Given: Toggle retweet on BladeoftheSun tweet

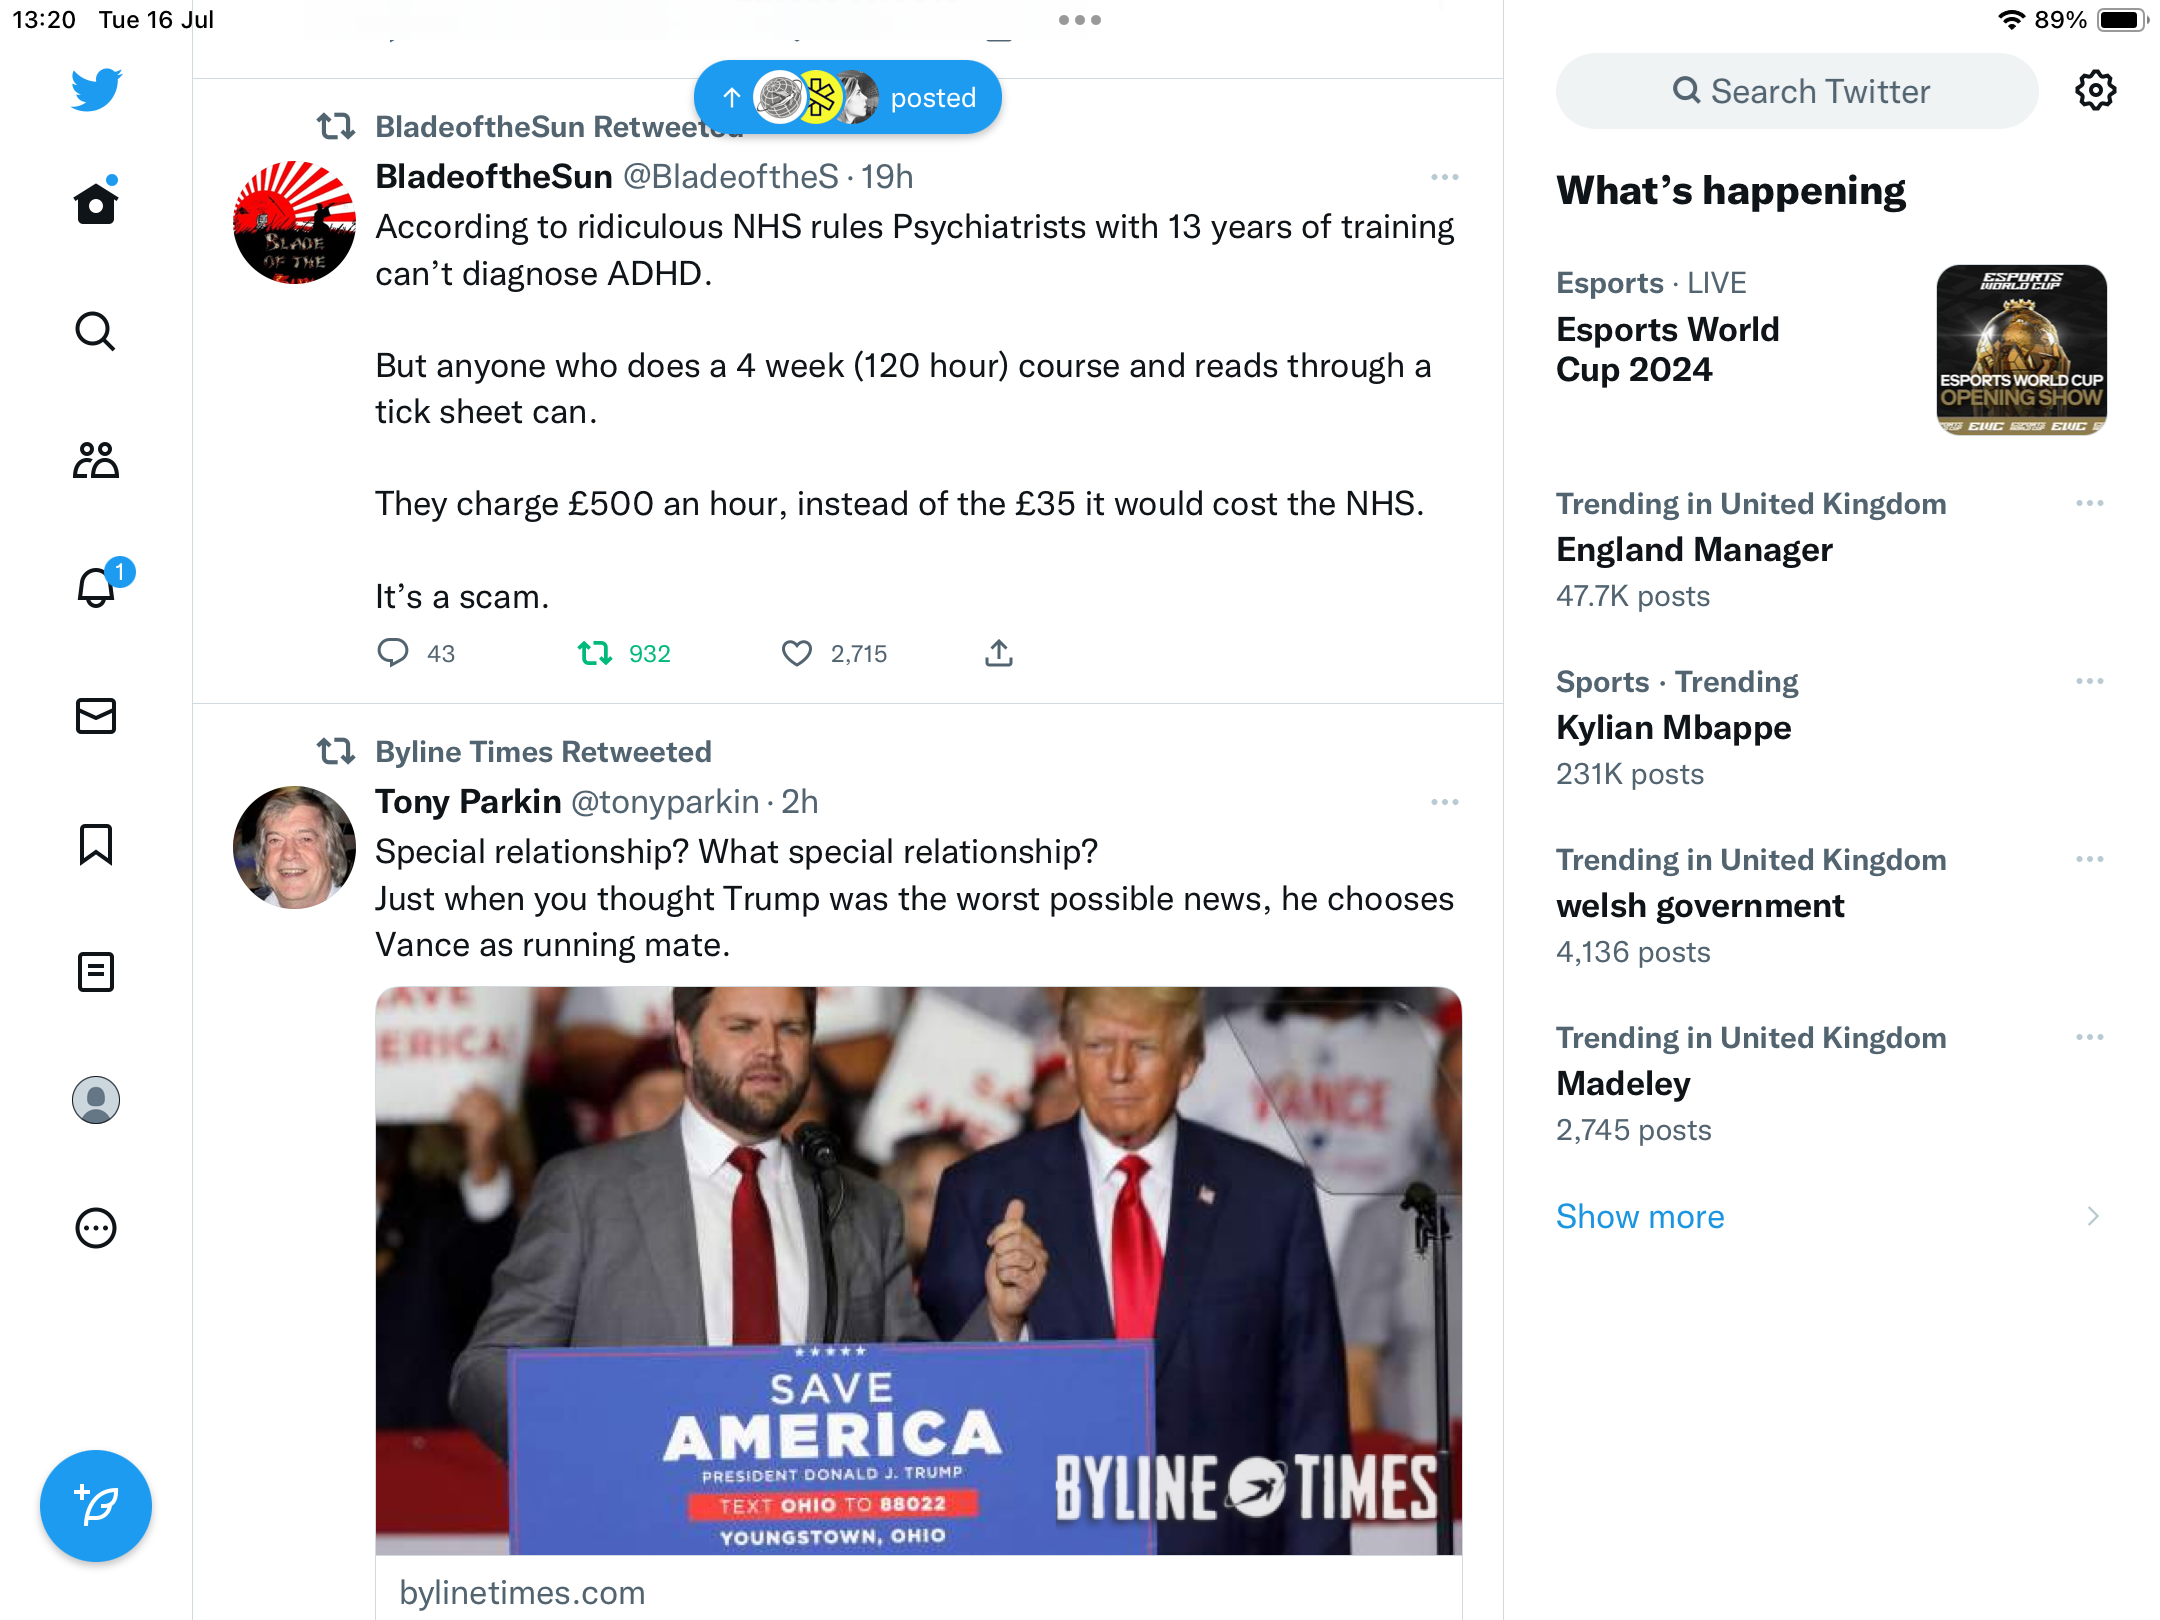Looking at the screenshot, I should 595,654.
